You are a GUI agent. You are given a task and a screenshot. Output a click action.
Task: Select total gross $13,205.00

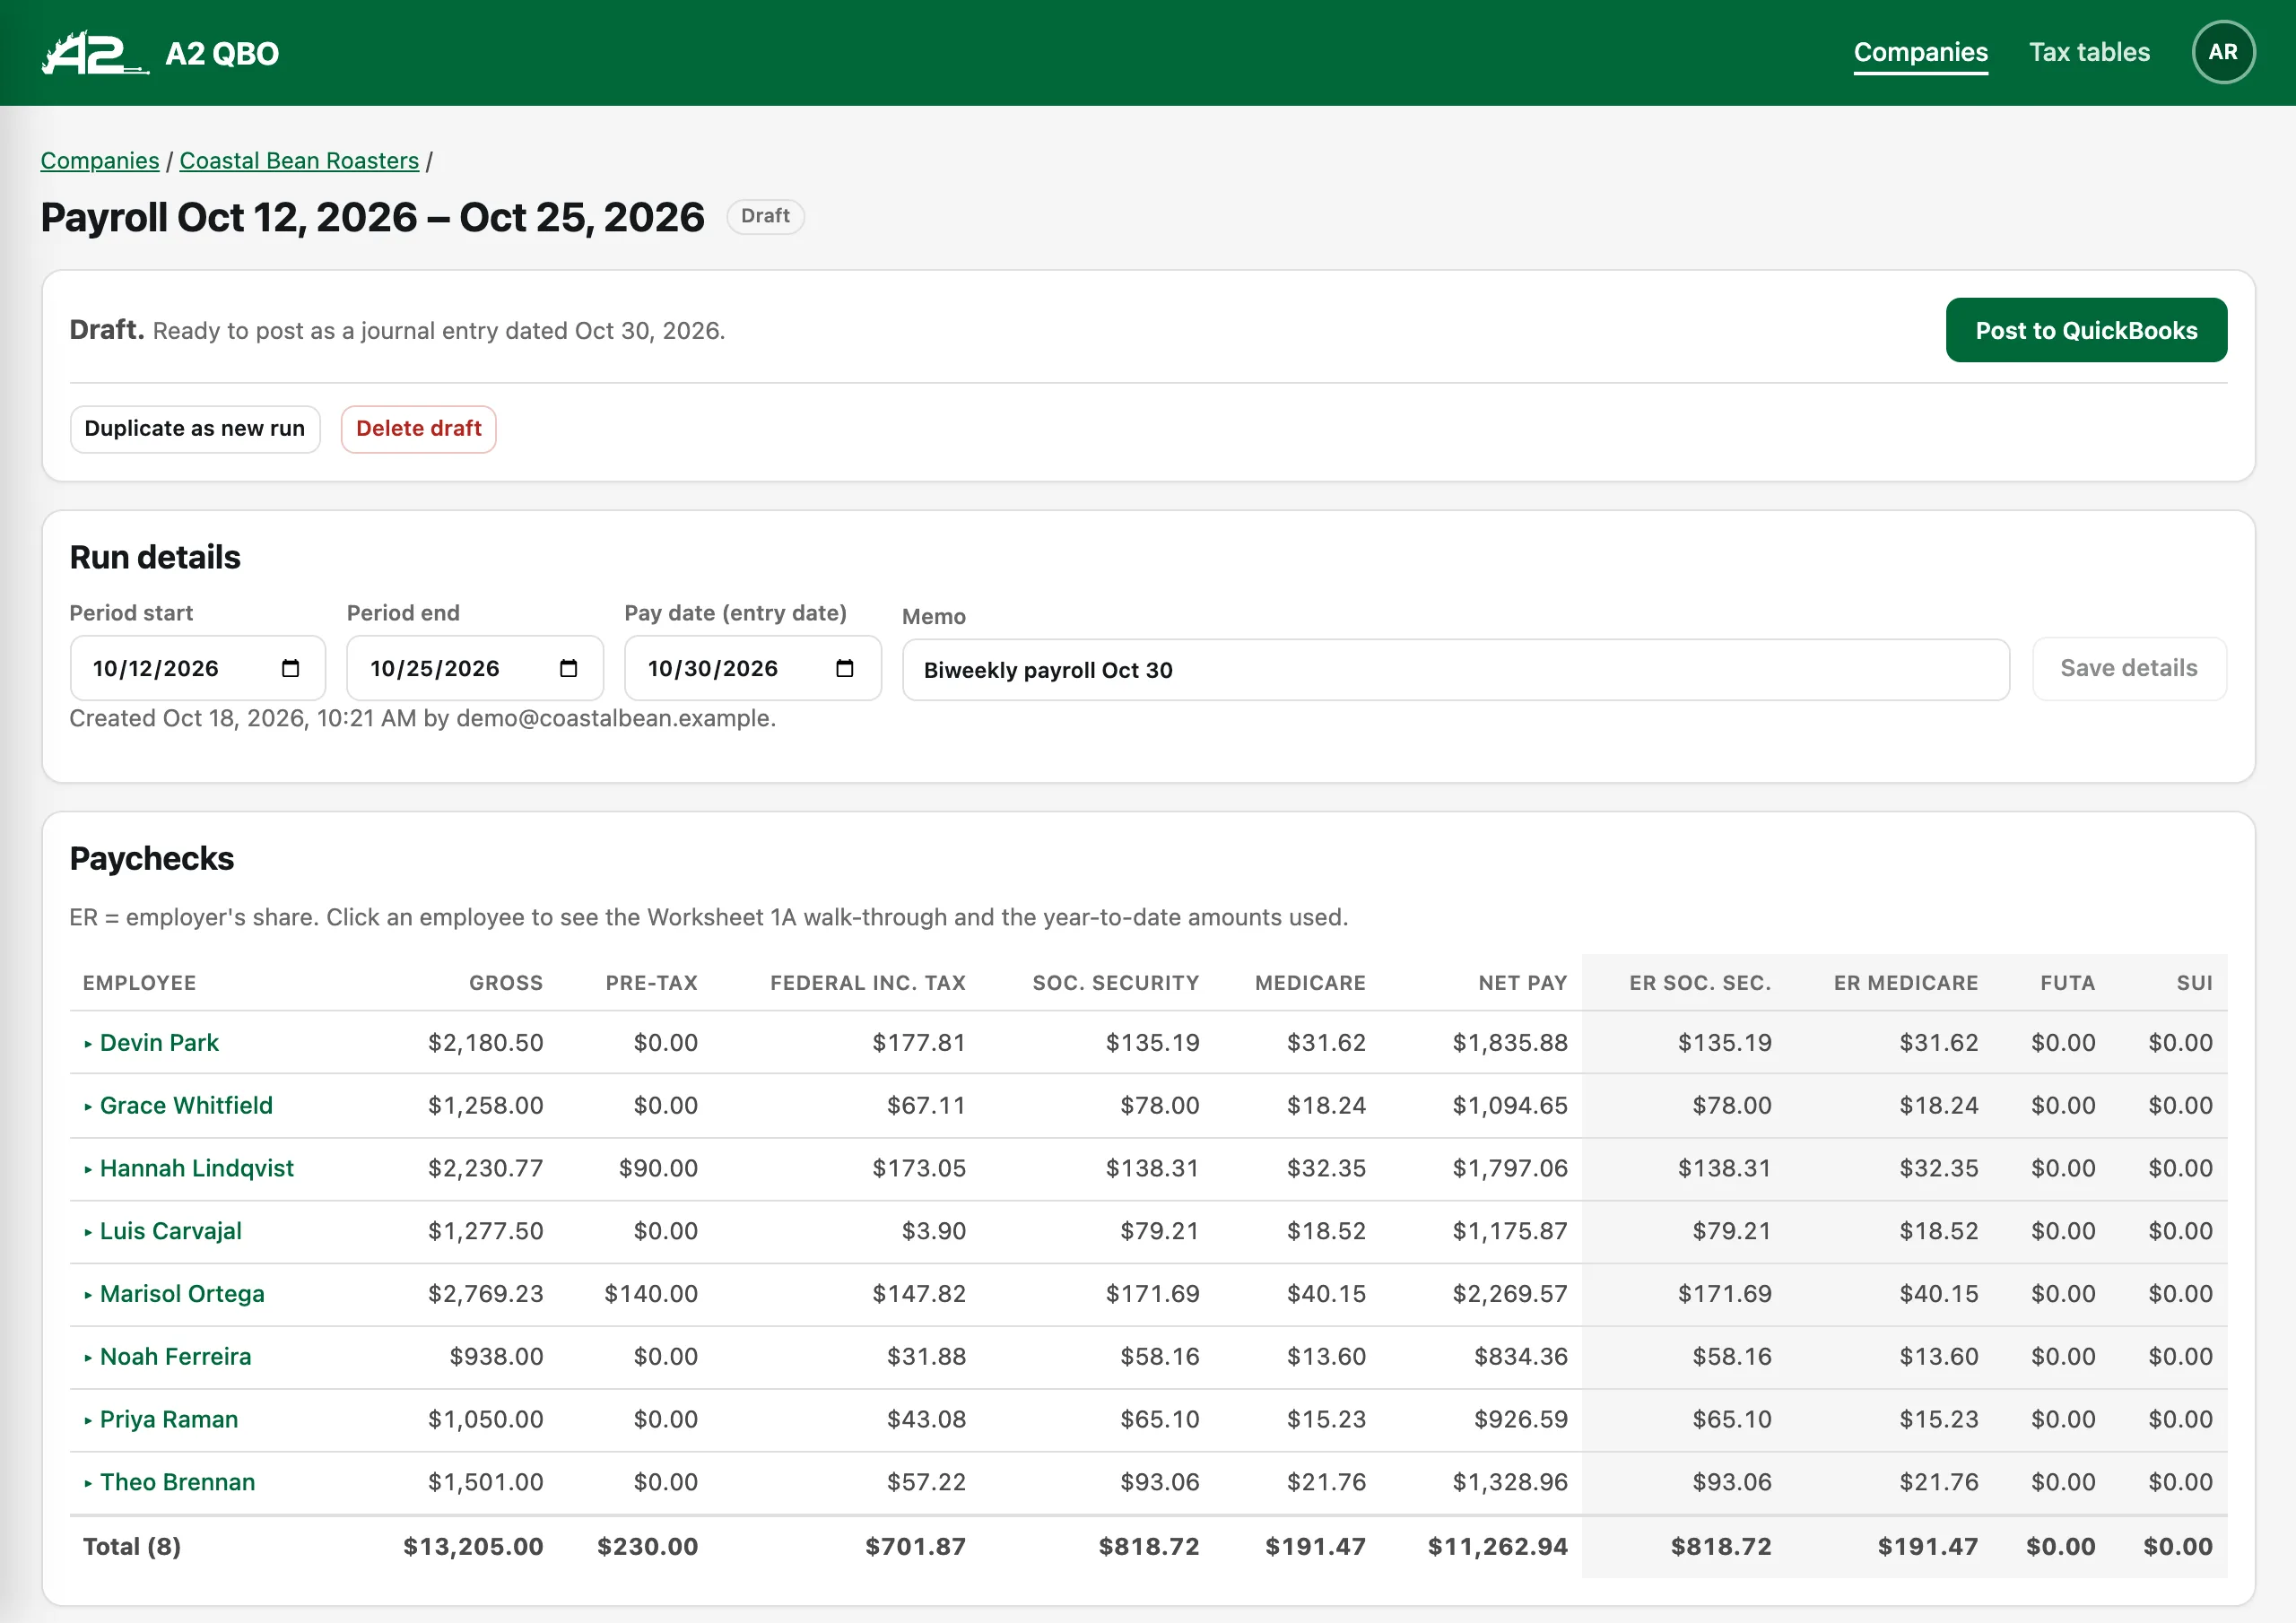click(473, 1547)
